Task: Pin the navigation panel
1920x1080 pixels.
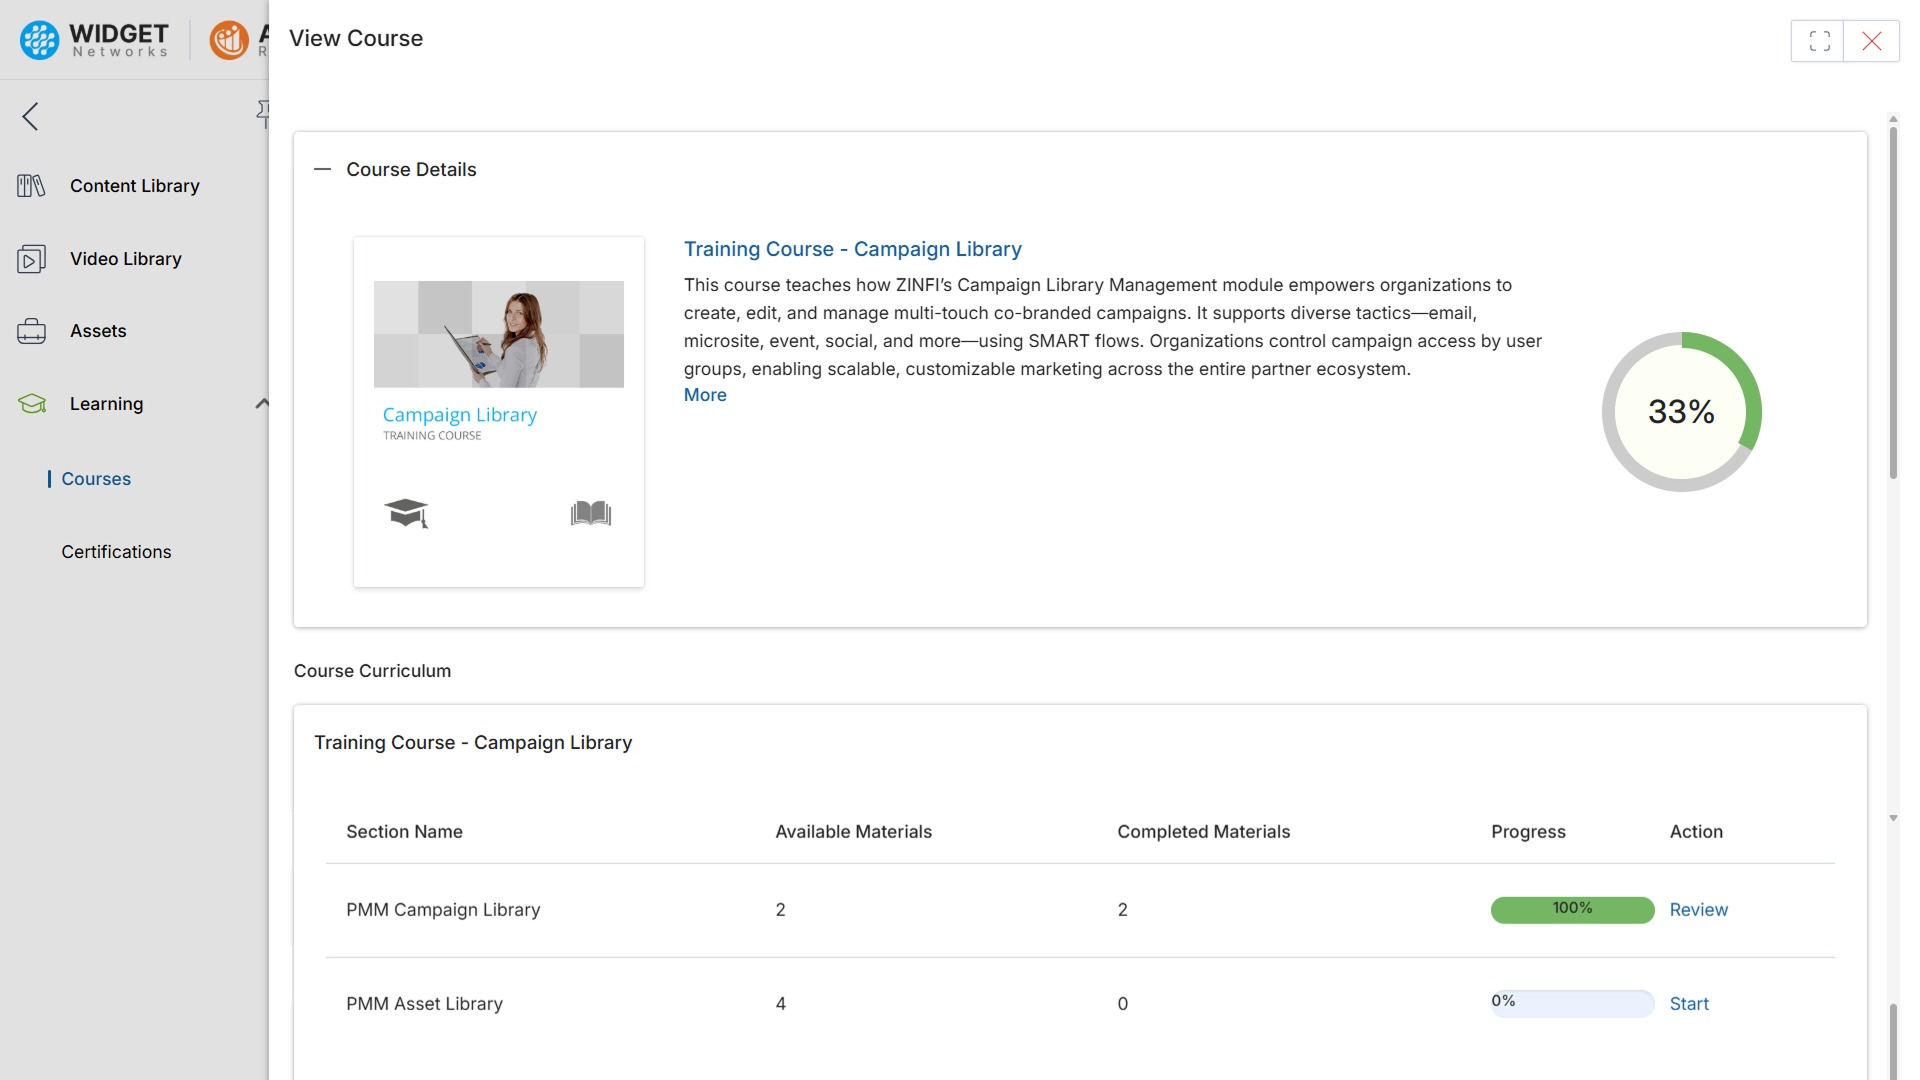Action: point(264,112)
